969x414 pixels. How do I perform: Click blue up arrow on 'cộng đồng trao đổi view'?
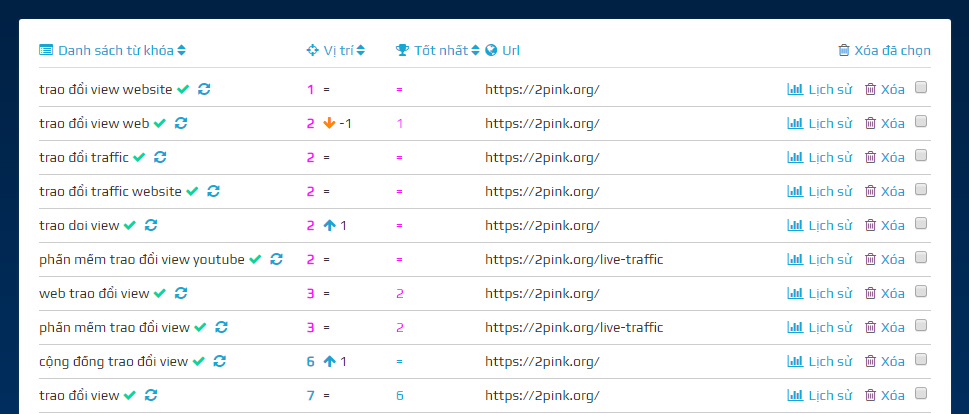pyautogui.click(x=329, y=361)
